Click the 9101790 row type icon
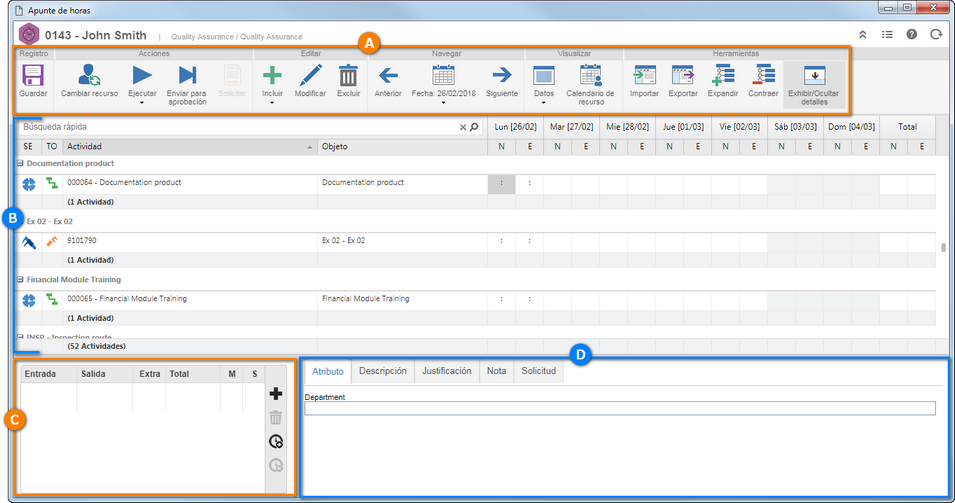Viewport: 955px width, 503px height. pyautogui.click(x=52, y=242)
